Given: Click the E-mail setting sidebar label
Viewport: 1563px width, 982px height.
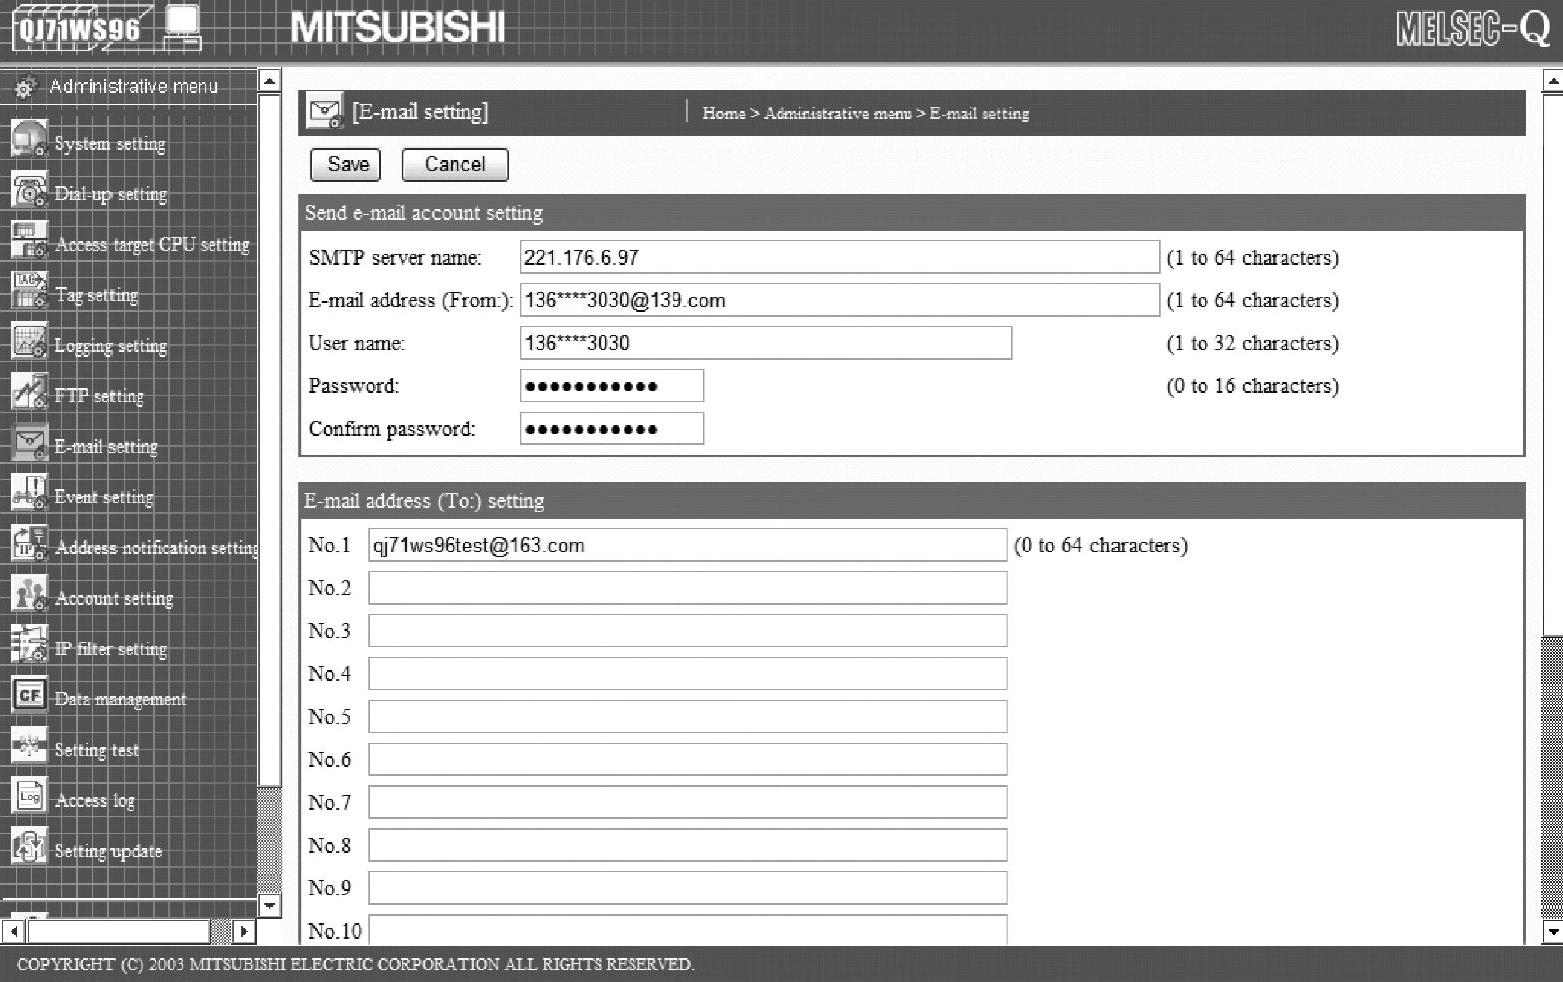Looking at the screenshot, I should point(106,447).
